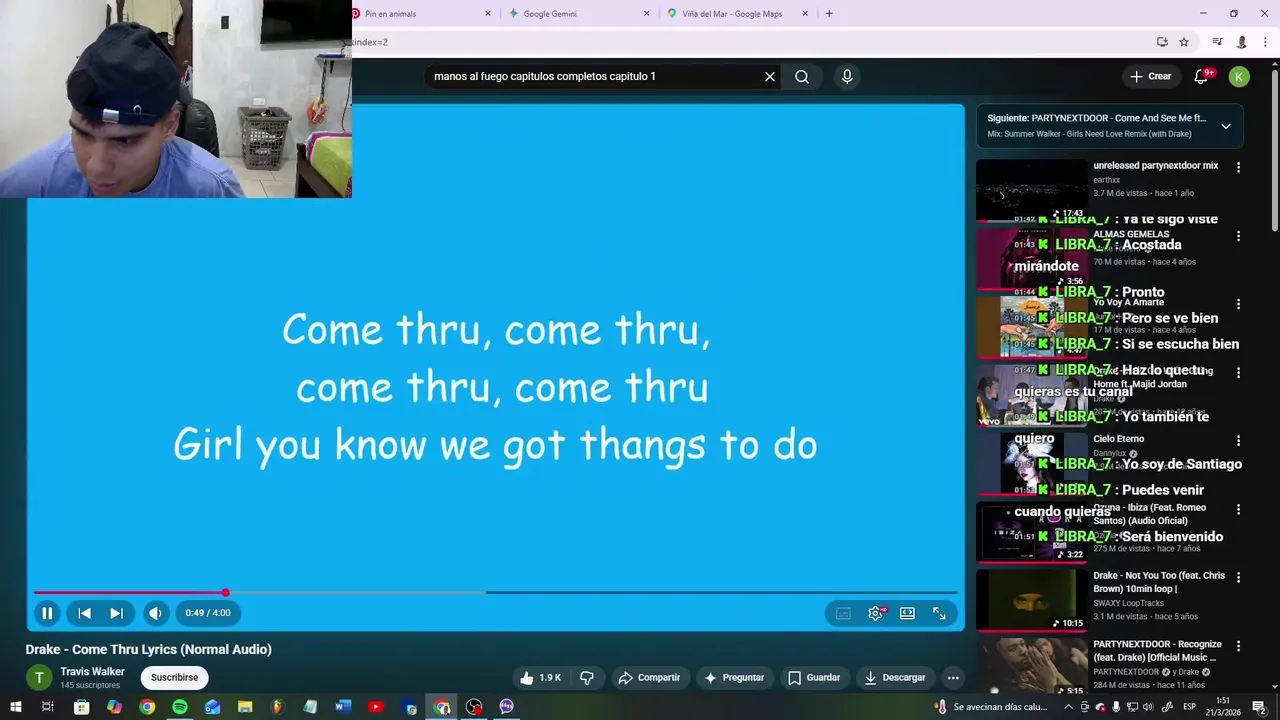Open Travis Walker channel link
This screenshot has width=1280, height=720.
click(x=92, y=672)
